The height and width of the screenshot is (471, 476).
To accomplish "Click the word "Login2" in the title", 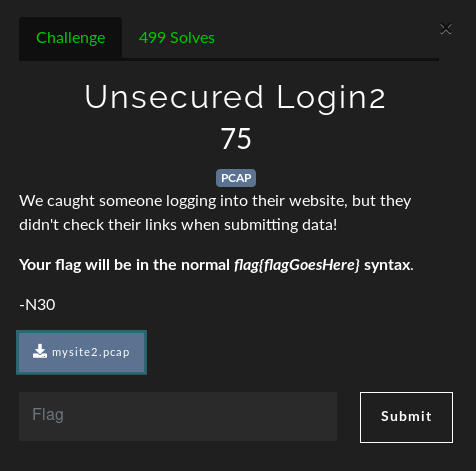I will click(331, 98).
